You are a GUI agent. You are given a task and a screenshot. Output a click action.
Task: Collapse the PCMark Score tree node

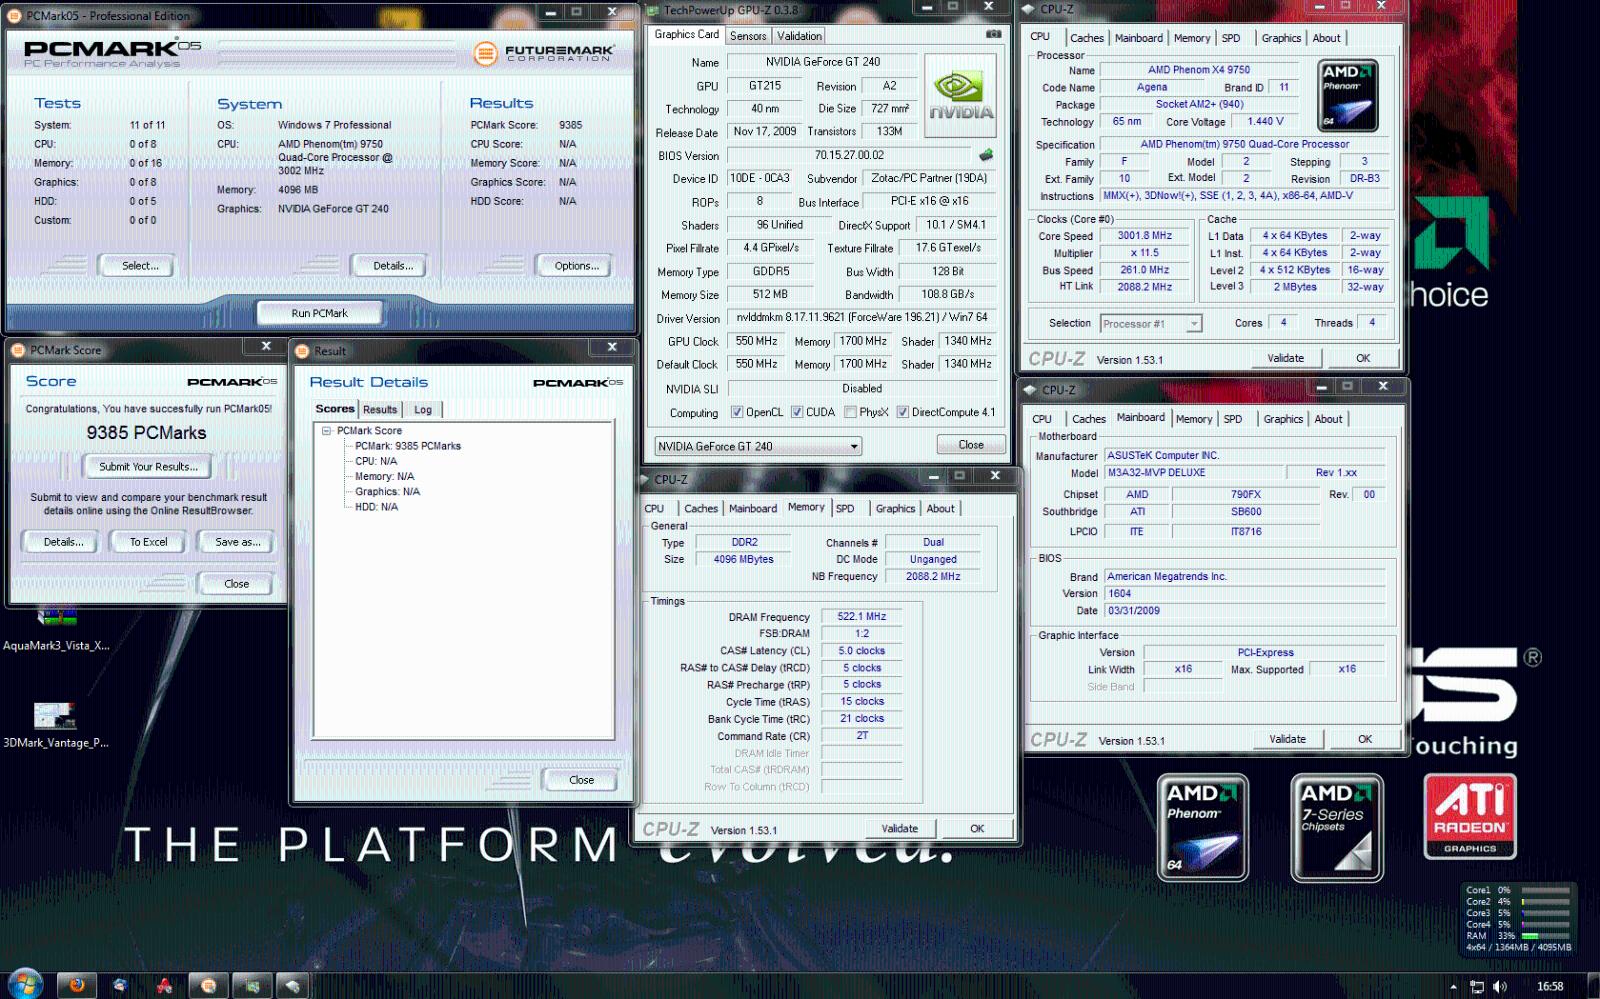(326, 431)
